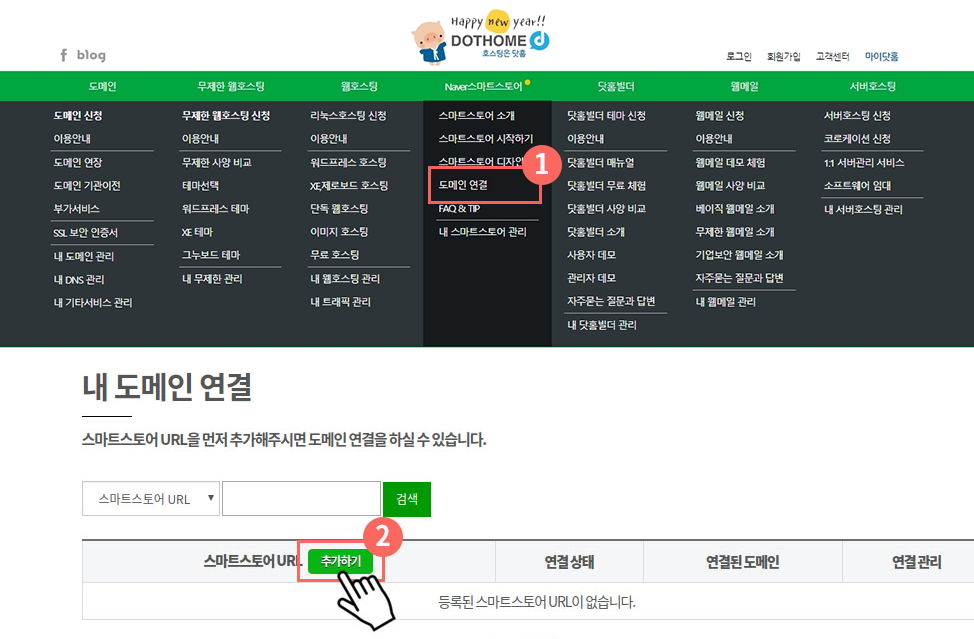Select the 웹메일 main menu tab
Viewport: 974px width, 639px height.
[x=744, y=86]
